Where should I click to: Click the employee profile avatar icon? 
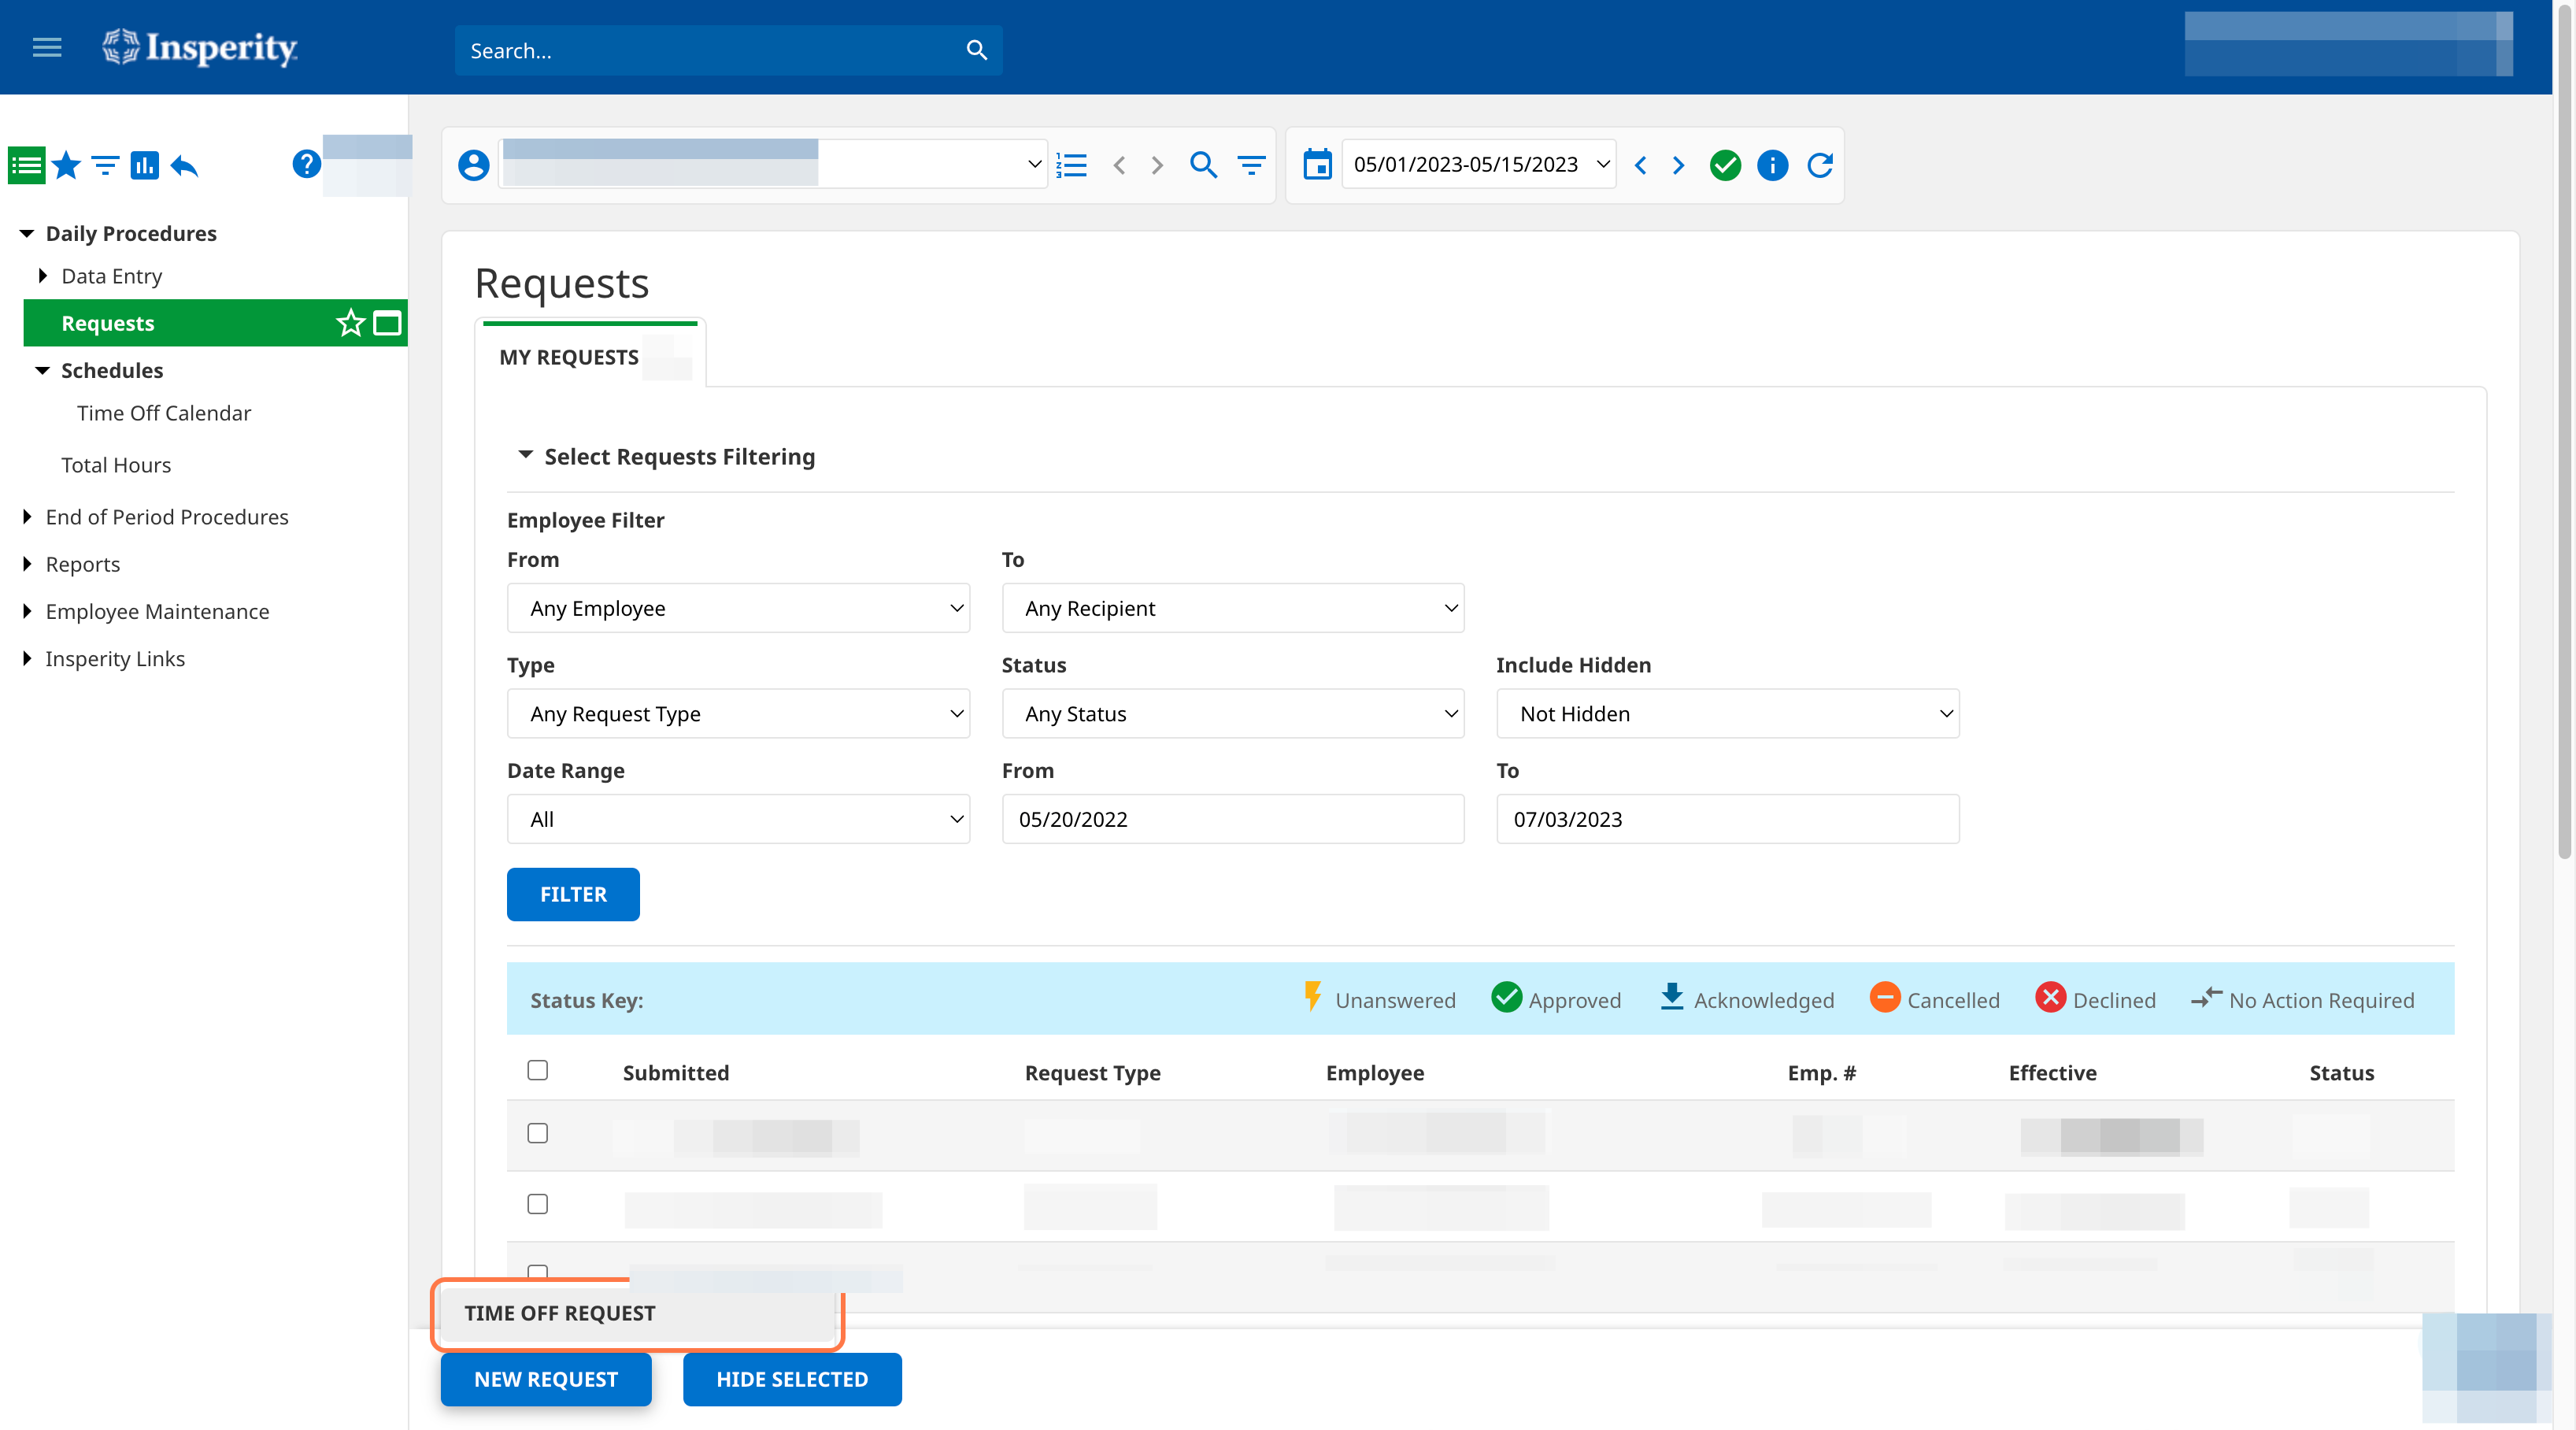[474, 165]
